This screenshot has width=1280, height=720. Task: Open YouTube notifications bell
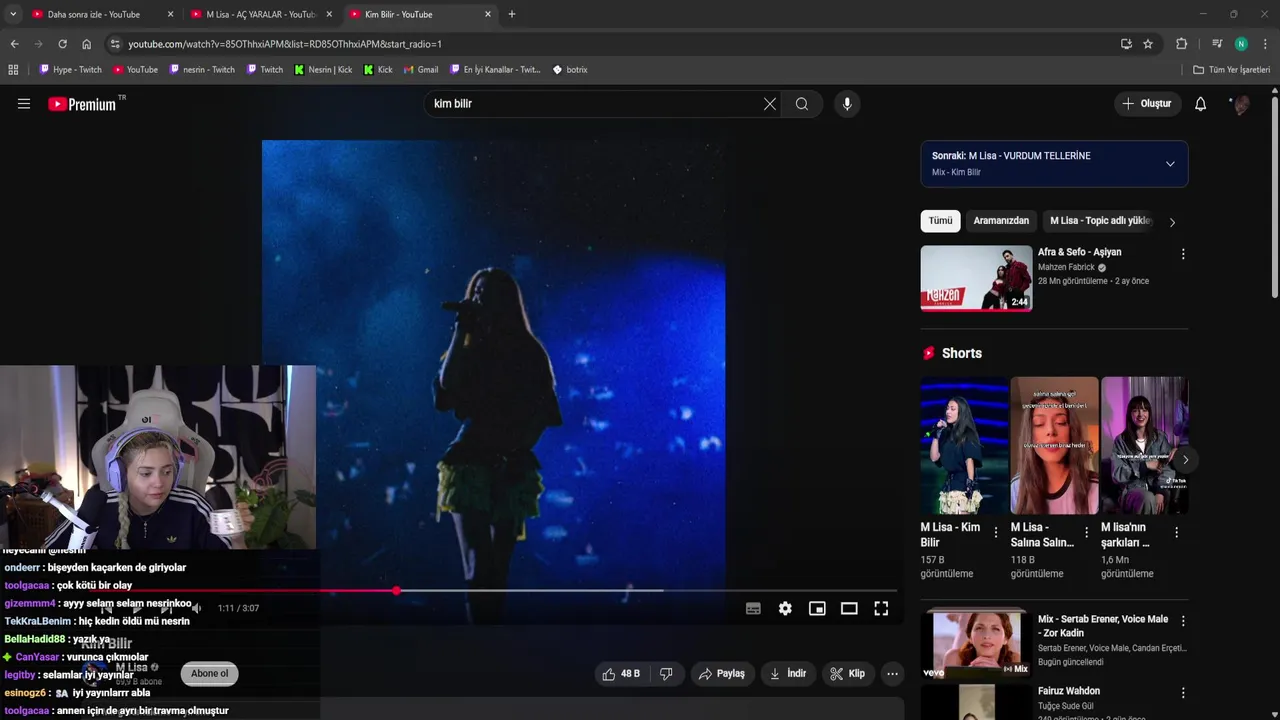(x=1201, y=104)
